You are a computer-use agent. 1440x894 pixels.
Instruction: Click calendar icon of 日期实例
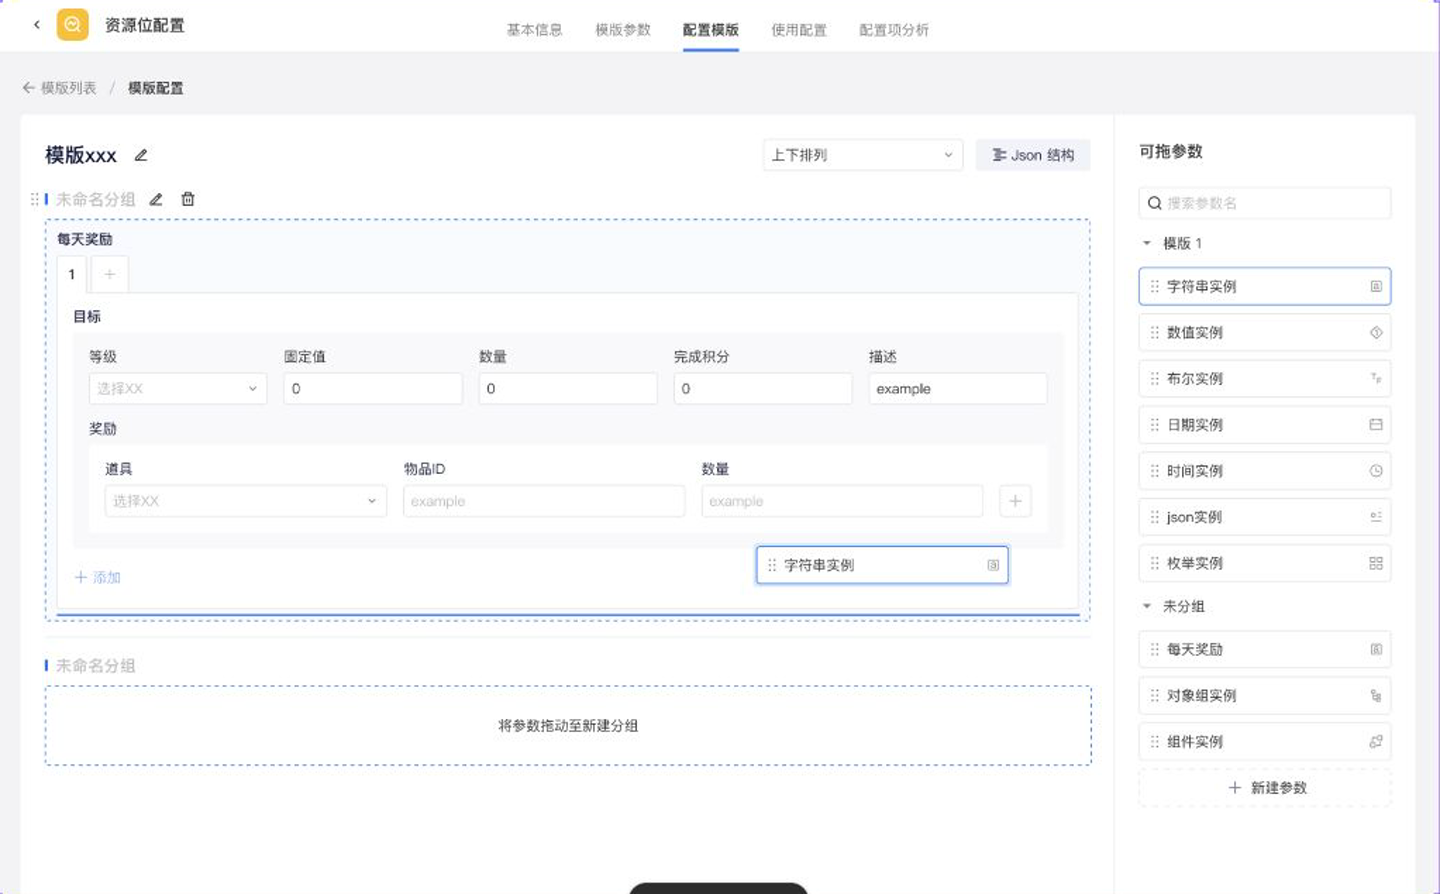pos(1376,425)
